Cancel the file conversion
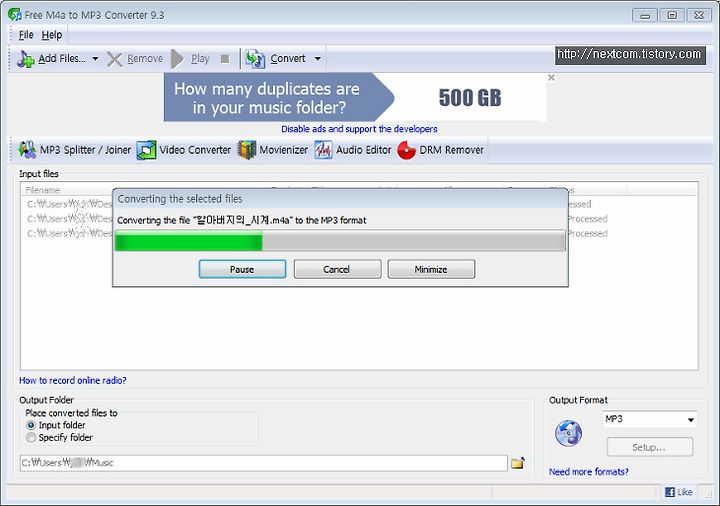This screenshot has width=720, height=506. click(x=338, y=269)
